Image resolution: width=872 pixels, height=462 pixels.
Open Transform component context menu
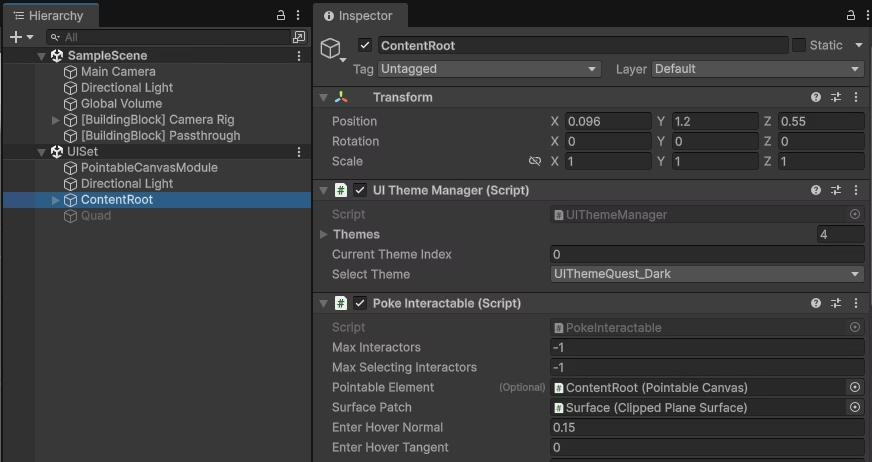click(856, 97)
